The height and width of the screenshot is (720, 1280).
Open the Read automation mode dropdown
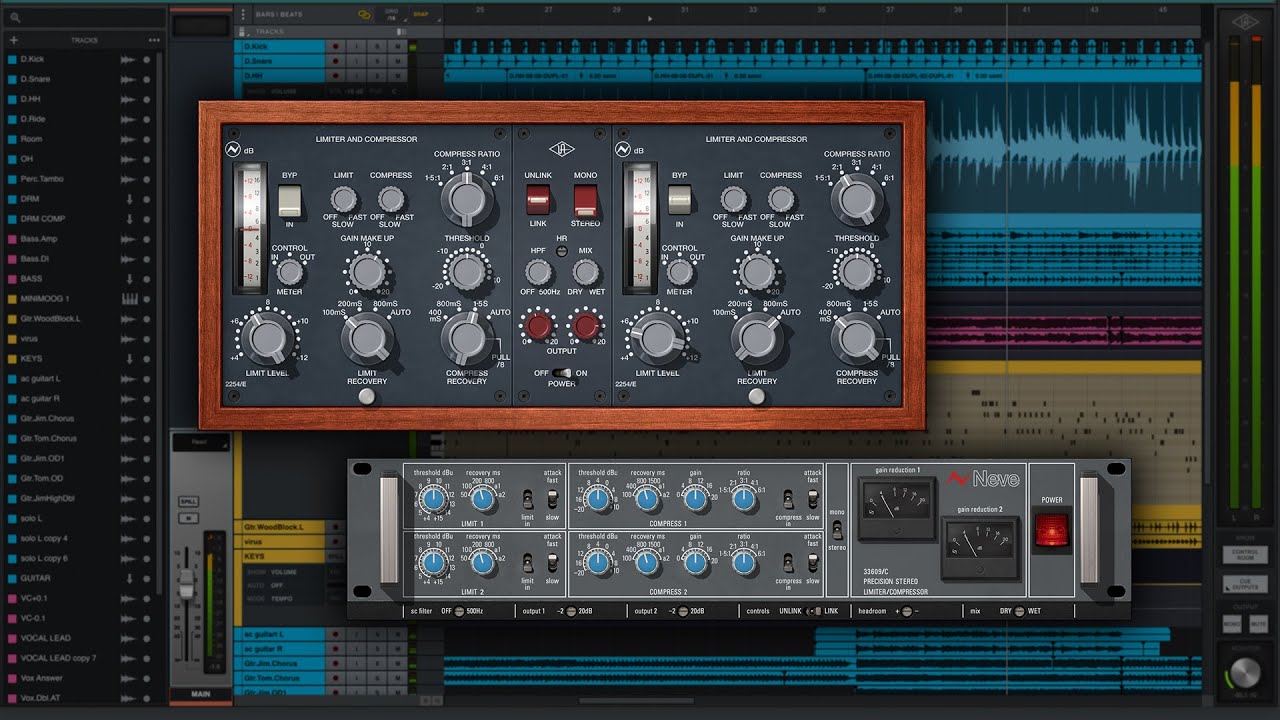tap(201, 442)
